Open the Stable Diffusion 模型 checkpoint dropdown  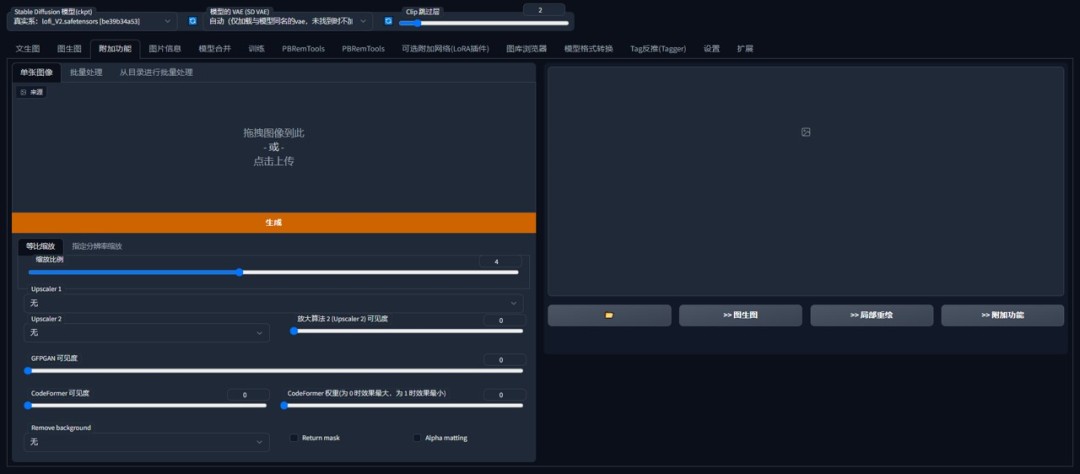point(92,21)
